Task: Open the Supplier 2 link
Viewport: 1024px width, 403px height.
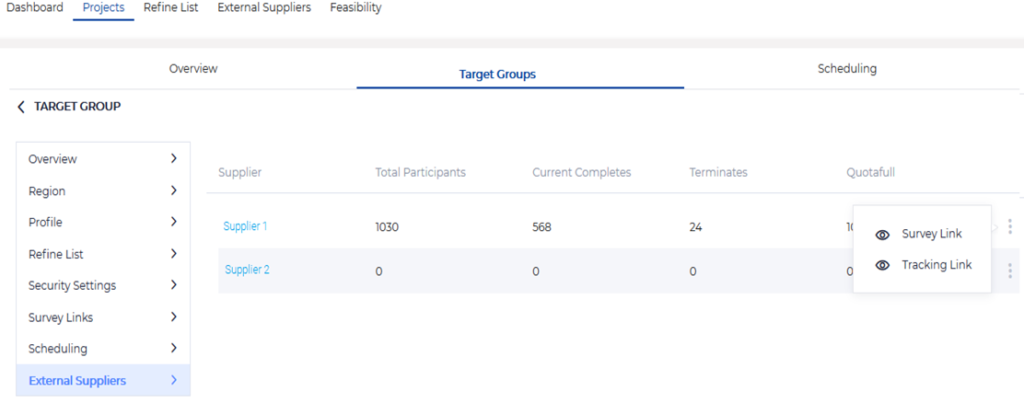Action: point(247,270)
